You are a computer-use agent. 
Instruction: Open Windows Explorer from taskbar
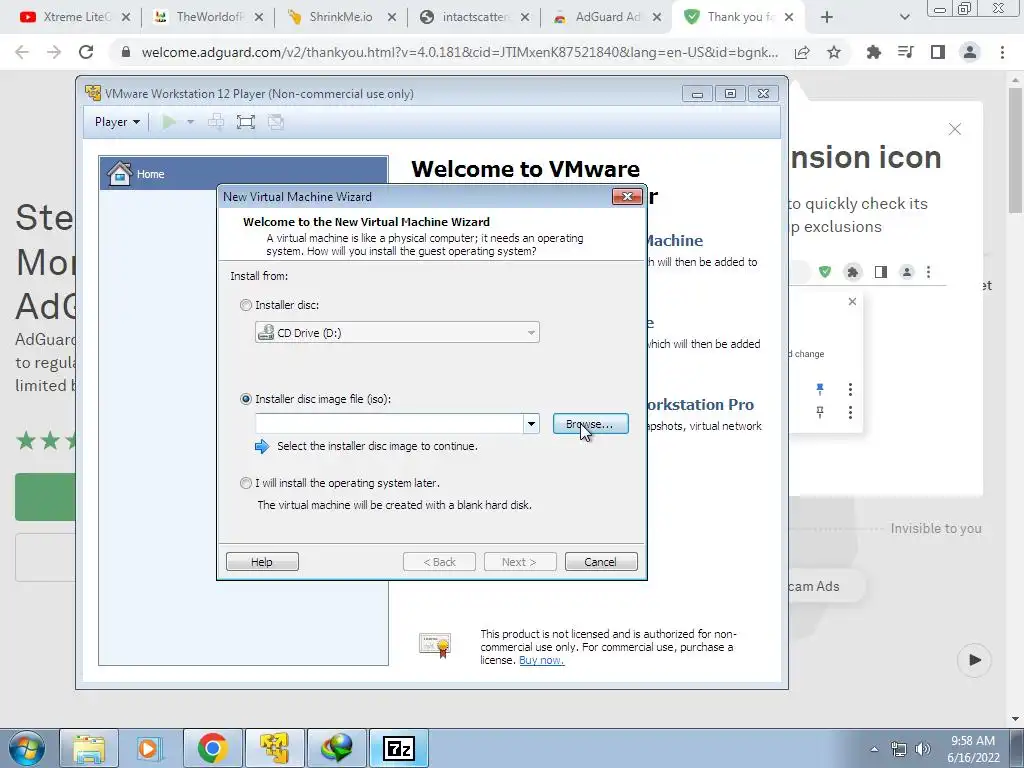pos(89,748)
